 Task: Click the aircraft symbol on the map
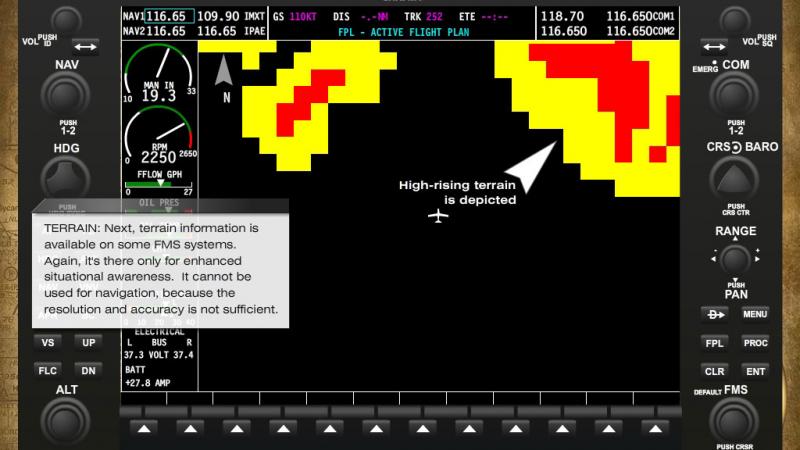point(438,216)
